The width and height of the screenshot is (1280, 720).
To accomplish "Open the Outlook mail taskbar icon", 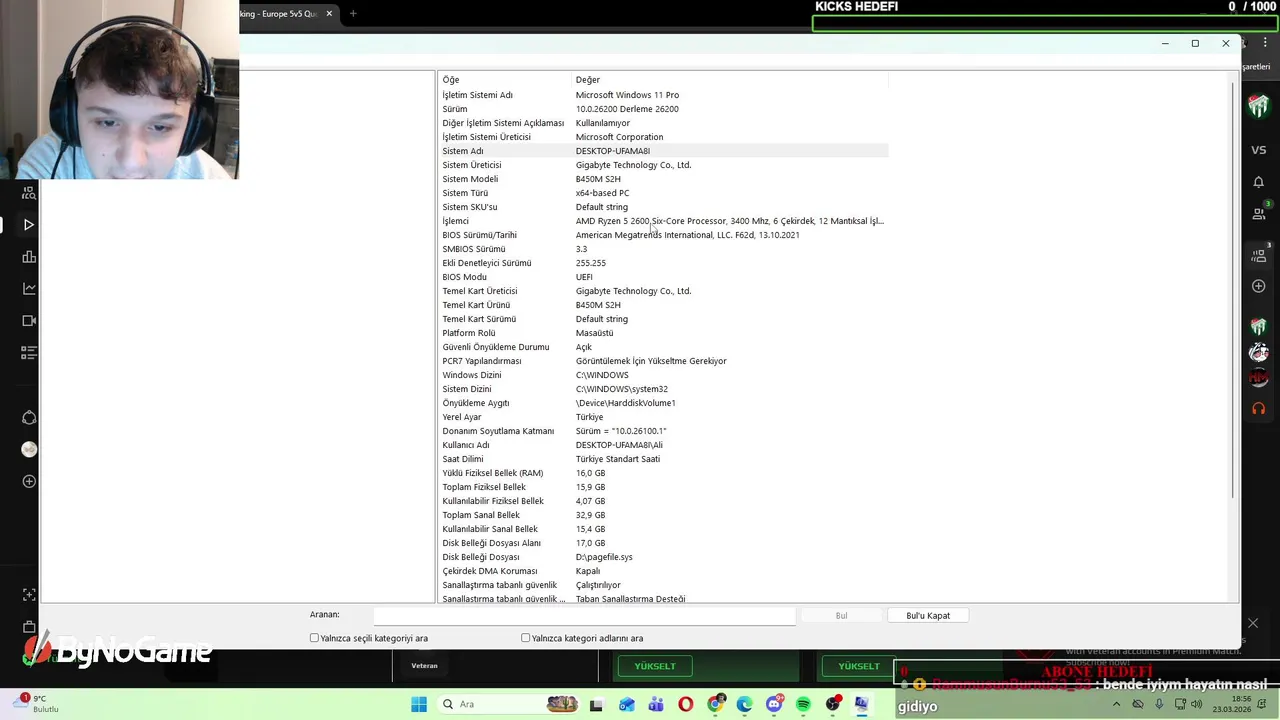I will (x=626, y=704).
